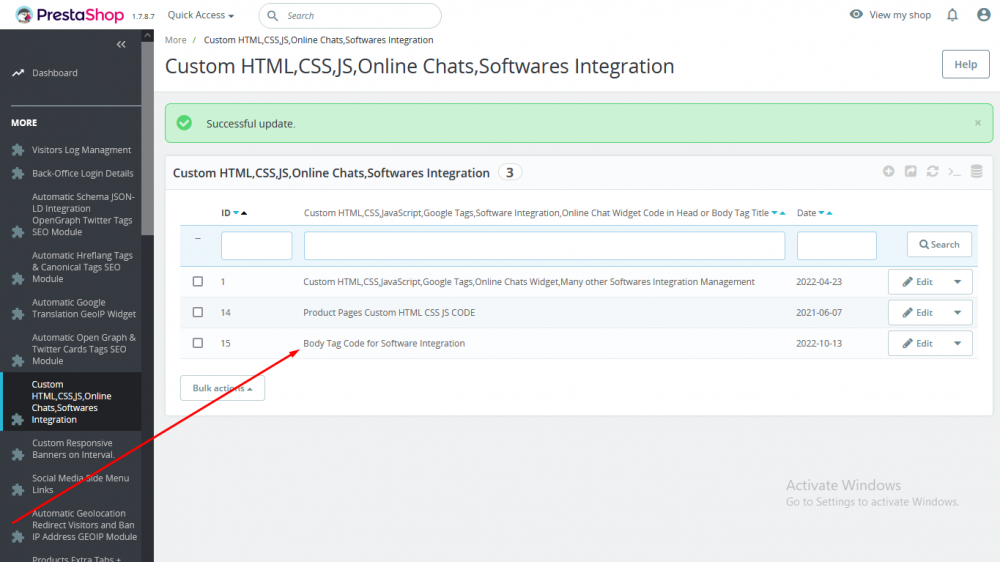Viewport: 1000px width, 562px height.
Task: Edit the row with ID 1
Action: (917, 281)
